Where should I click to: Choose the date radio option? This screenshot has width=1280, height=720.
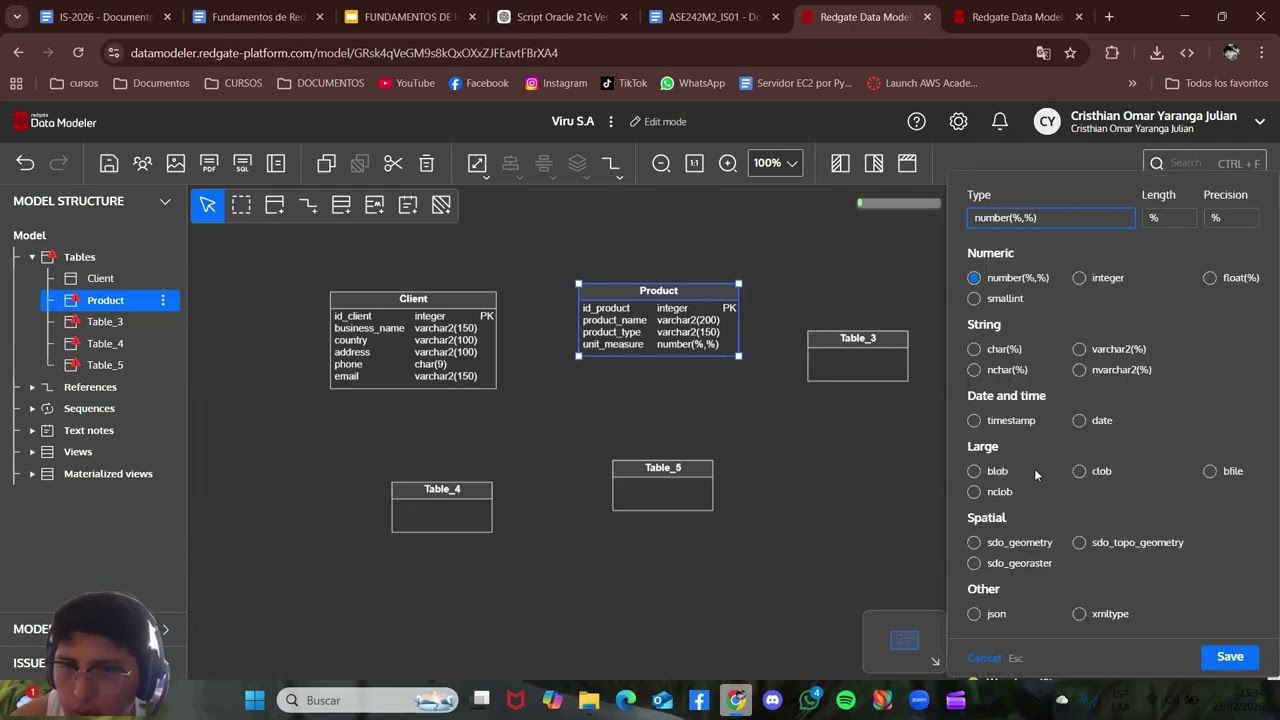tap(1079, 420)
